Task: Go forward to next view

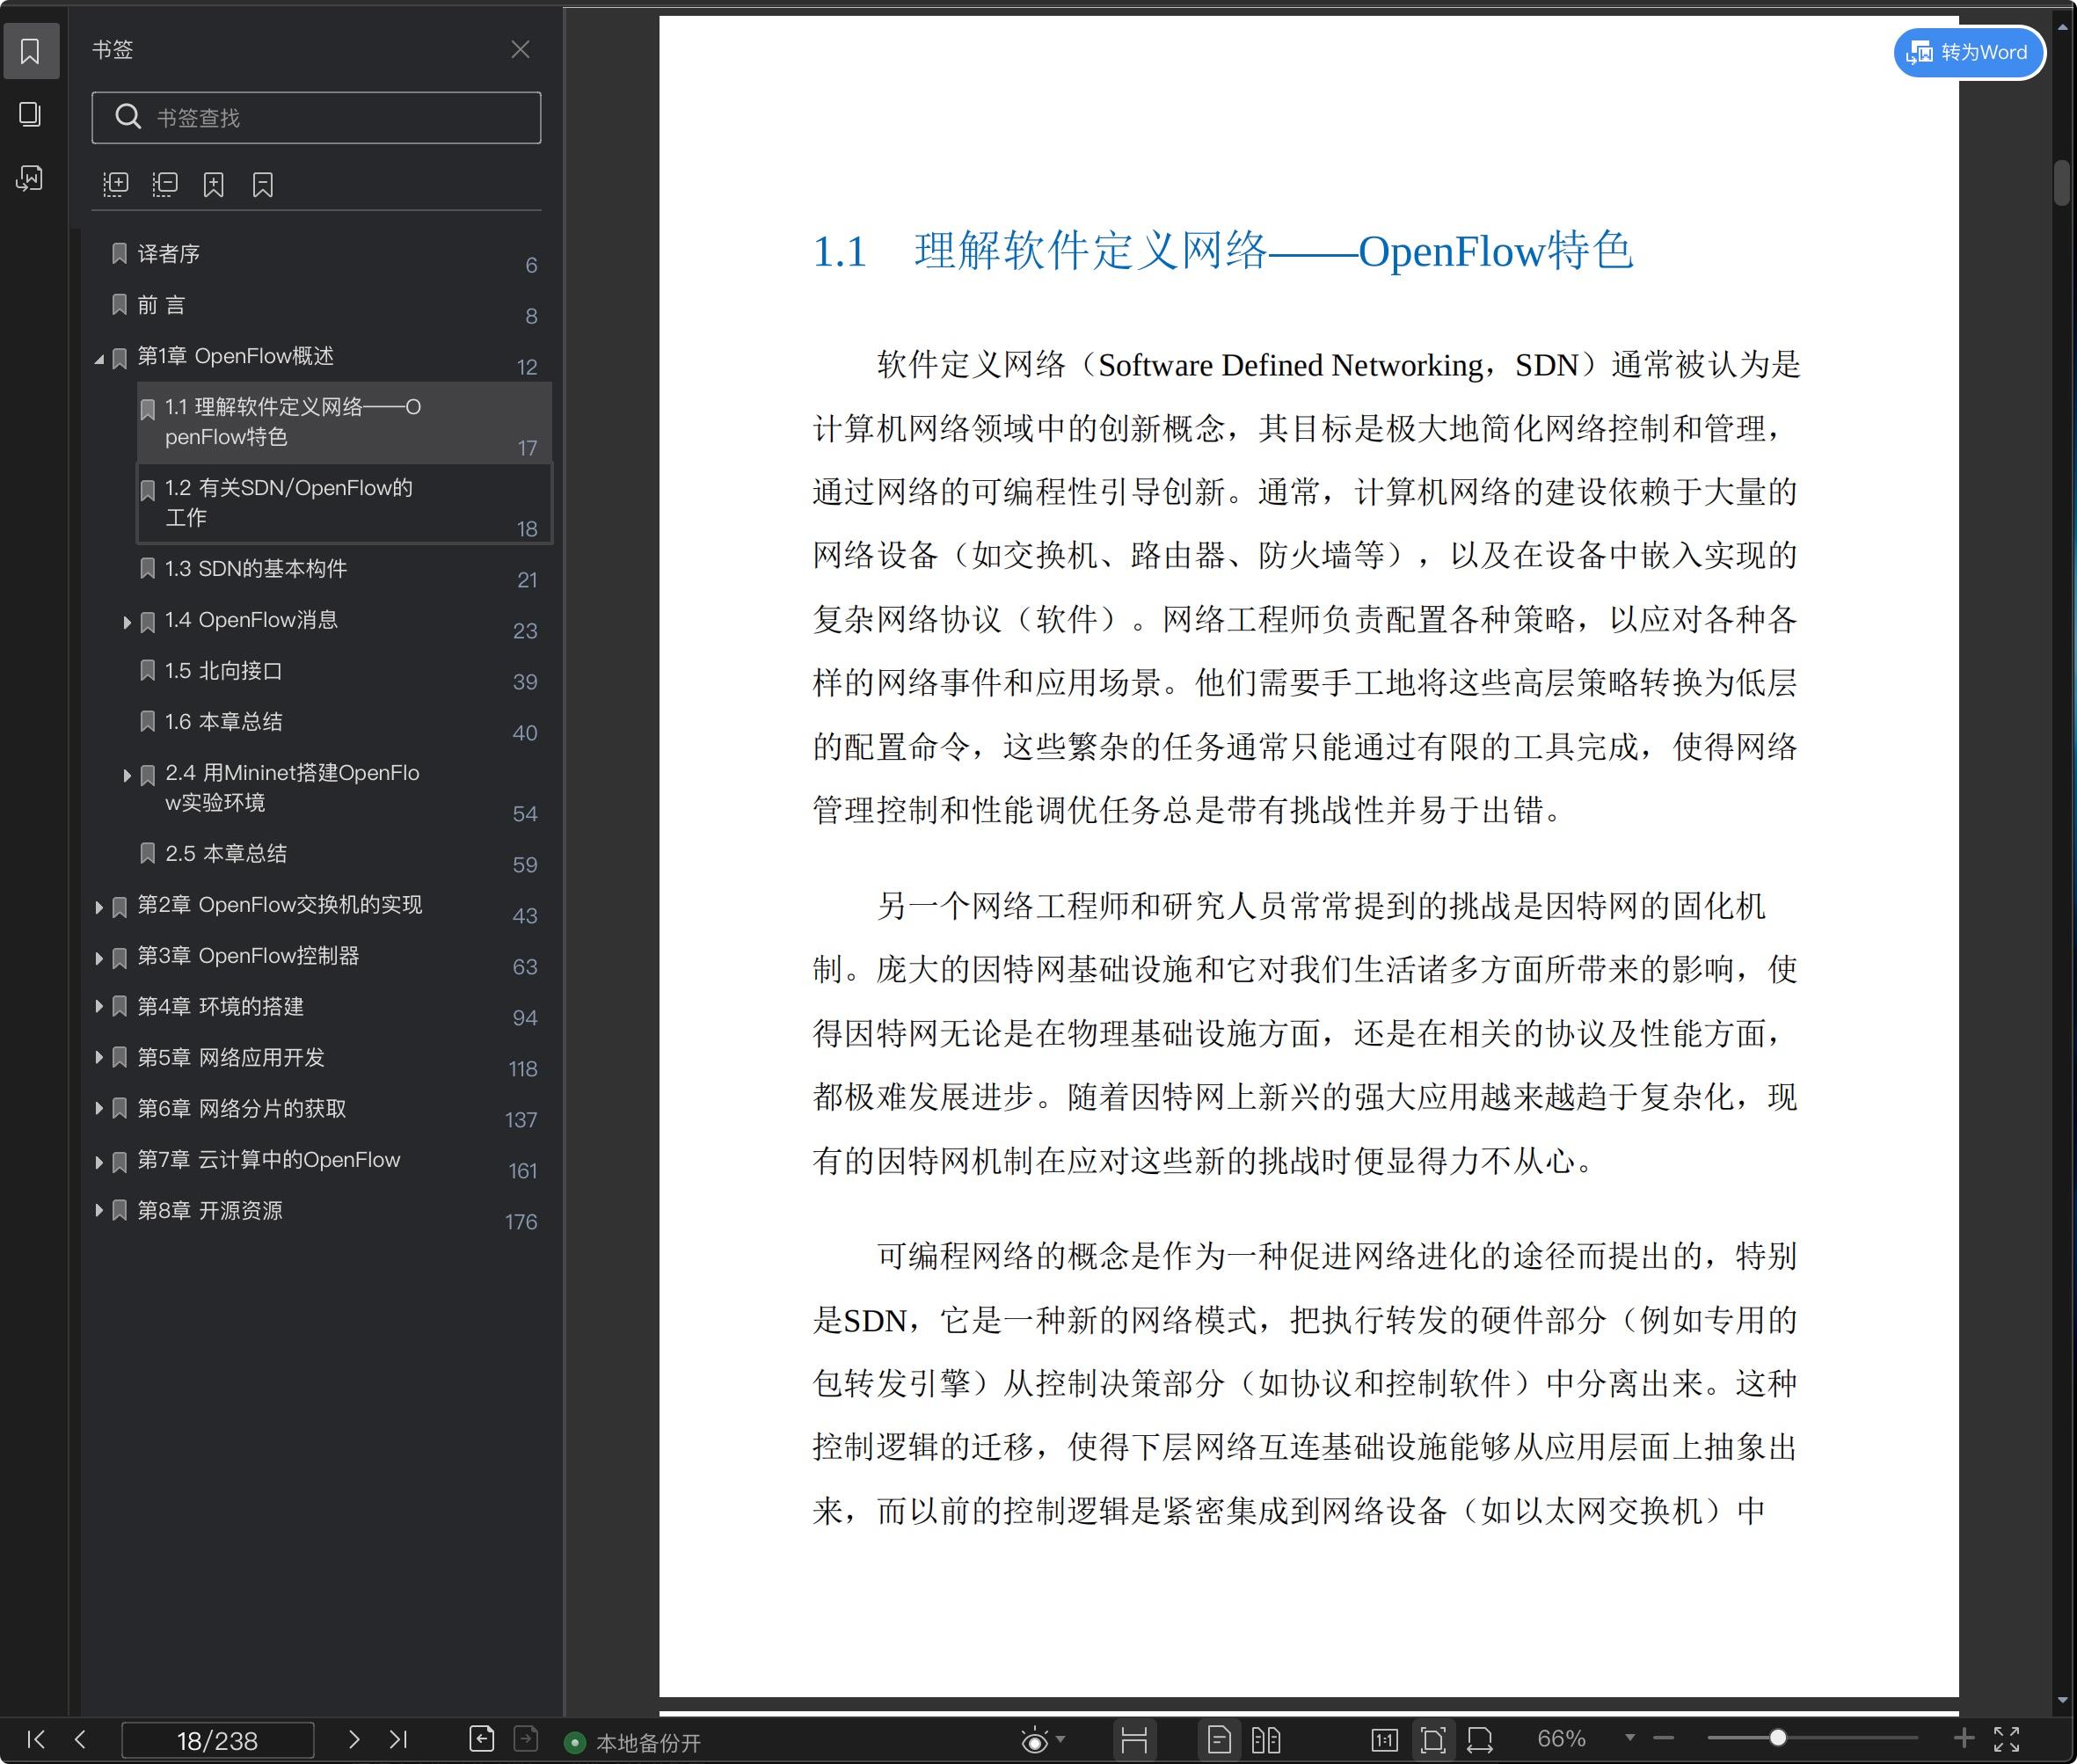Action: [526, 1739]
